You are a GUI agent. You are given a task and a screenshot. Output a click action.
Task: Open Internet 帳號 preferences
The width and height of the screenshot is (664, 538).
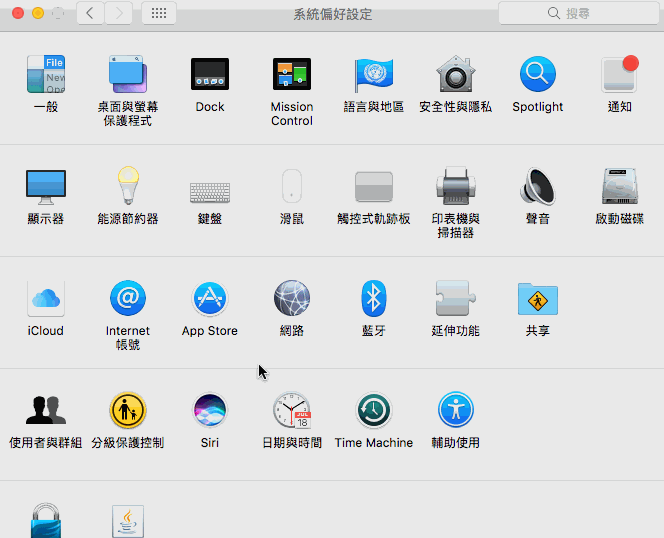click(x=128, y=298)
